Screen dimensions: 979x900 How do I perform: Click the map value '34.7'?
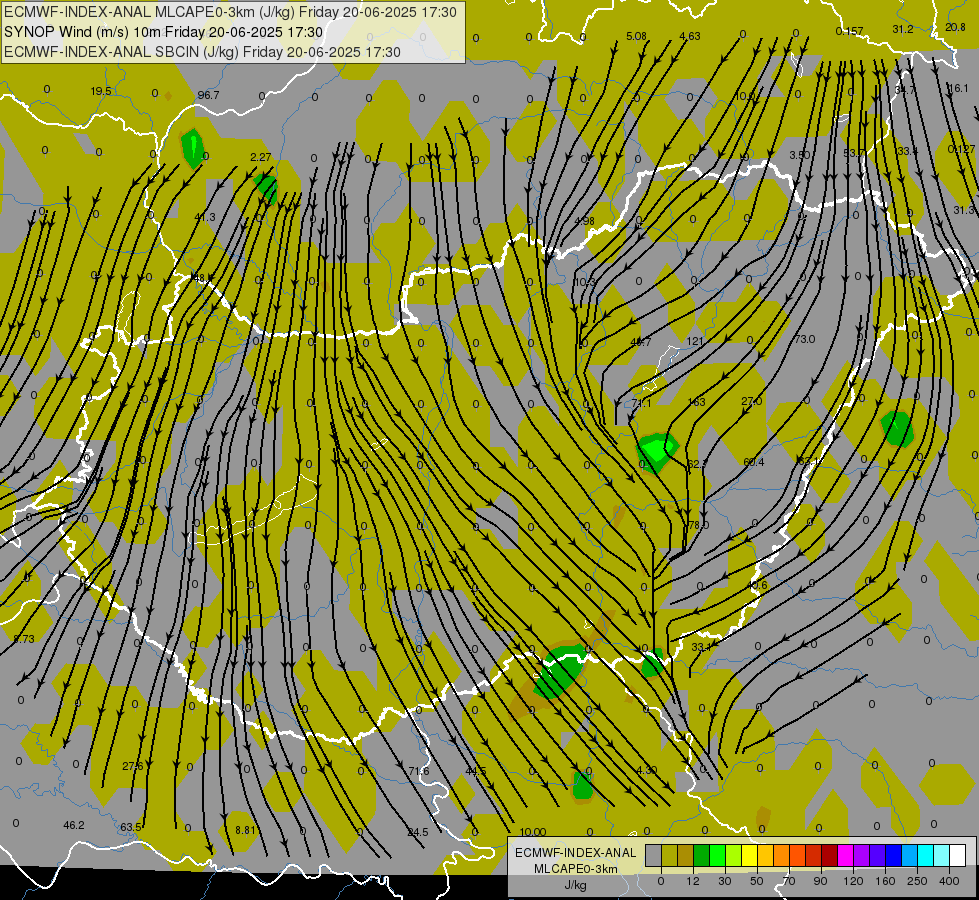pos(904,90)
